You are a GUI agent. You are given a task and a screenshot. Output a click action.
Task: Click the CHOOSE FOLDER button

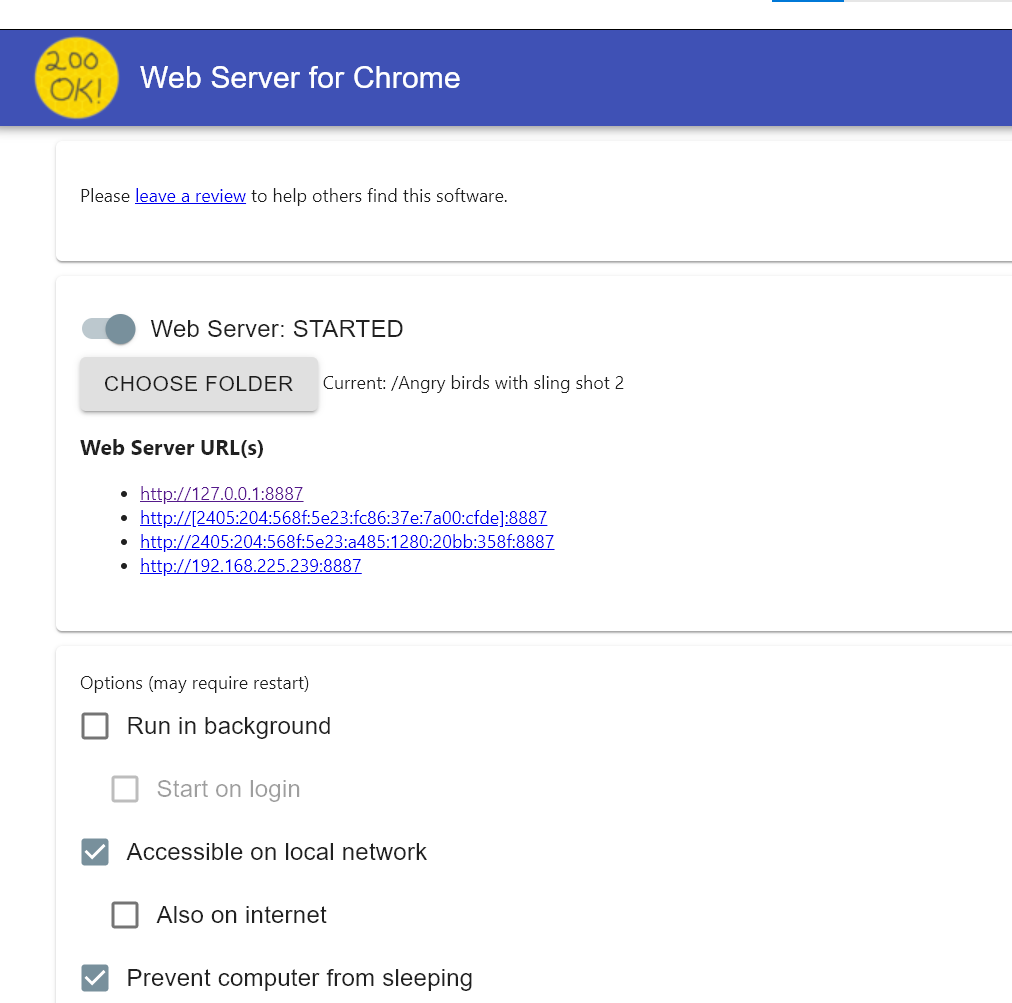pyautogui.click(x=198, y=383)
